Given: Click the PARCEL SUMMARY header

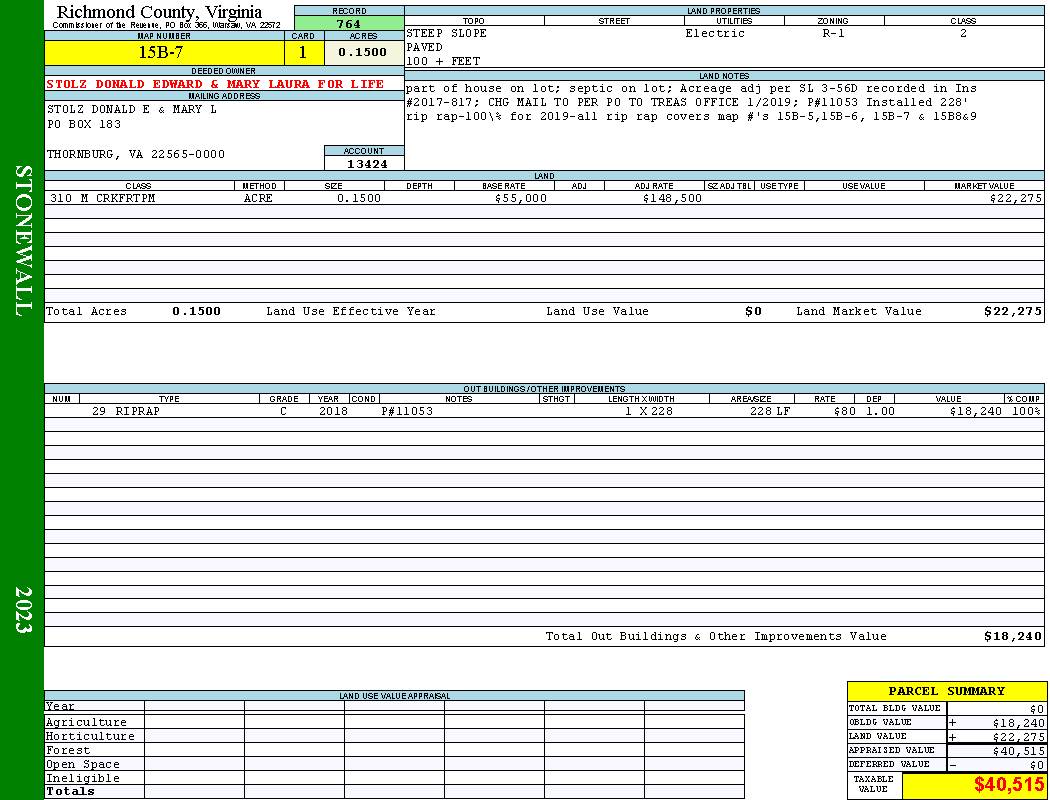Looking at the screenshot, I should click(x=946, y=691).
